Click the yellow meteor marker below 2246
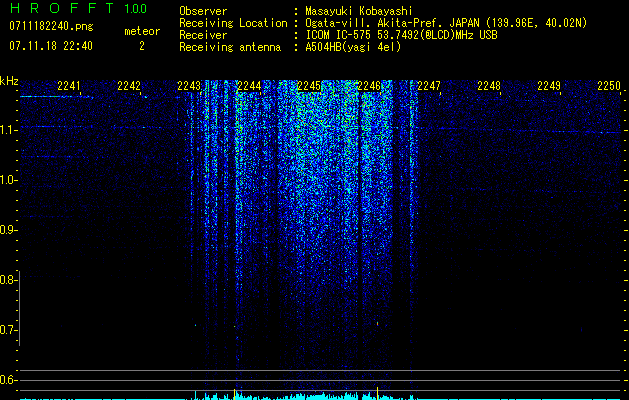 coord(377,393)
